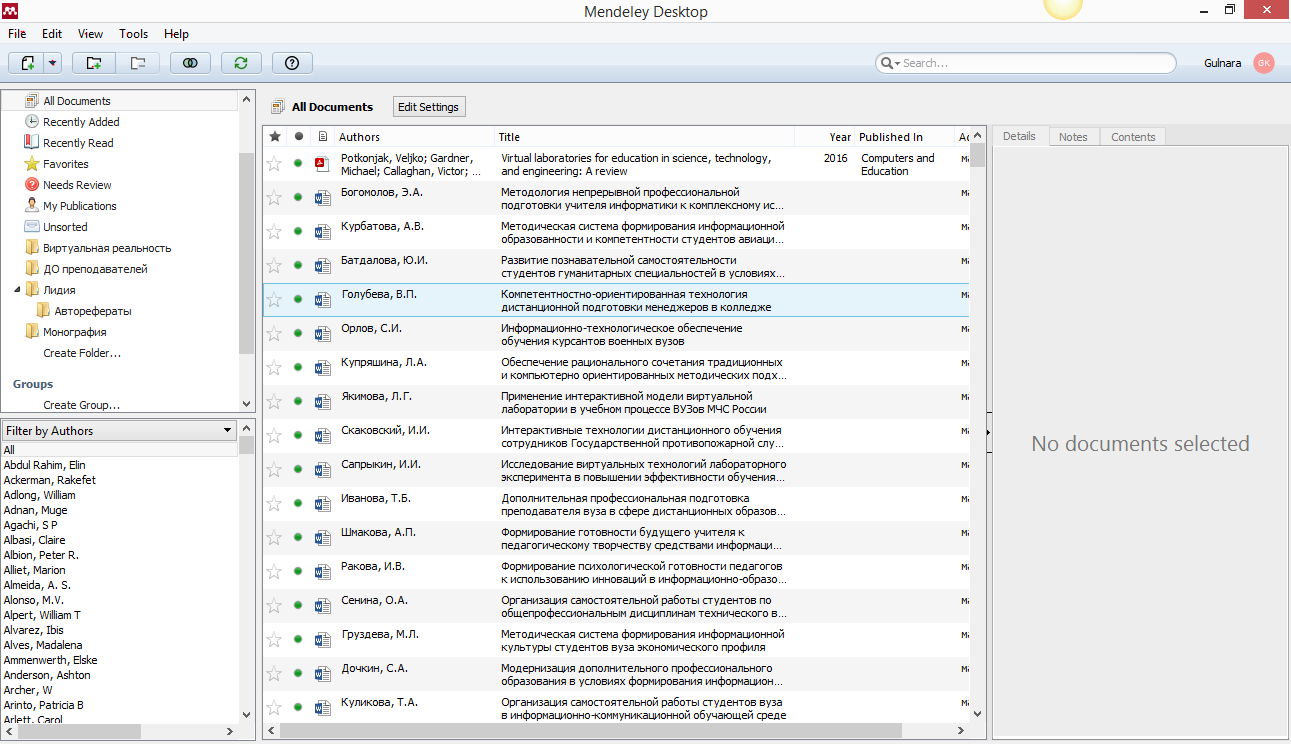
Task: Toggle read status dot for Сапрыкин row
Action: click(298, 469)
